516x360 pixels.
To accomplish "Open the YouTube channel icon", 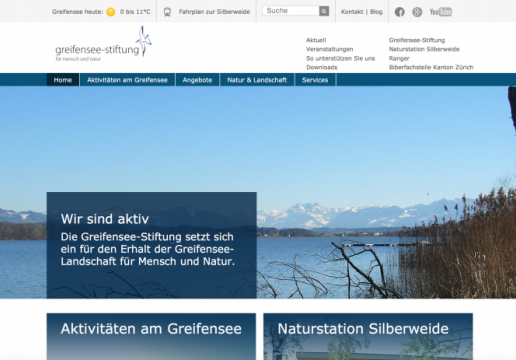I will (x=441, y=12).
